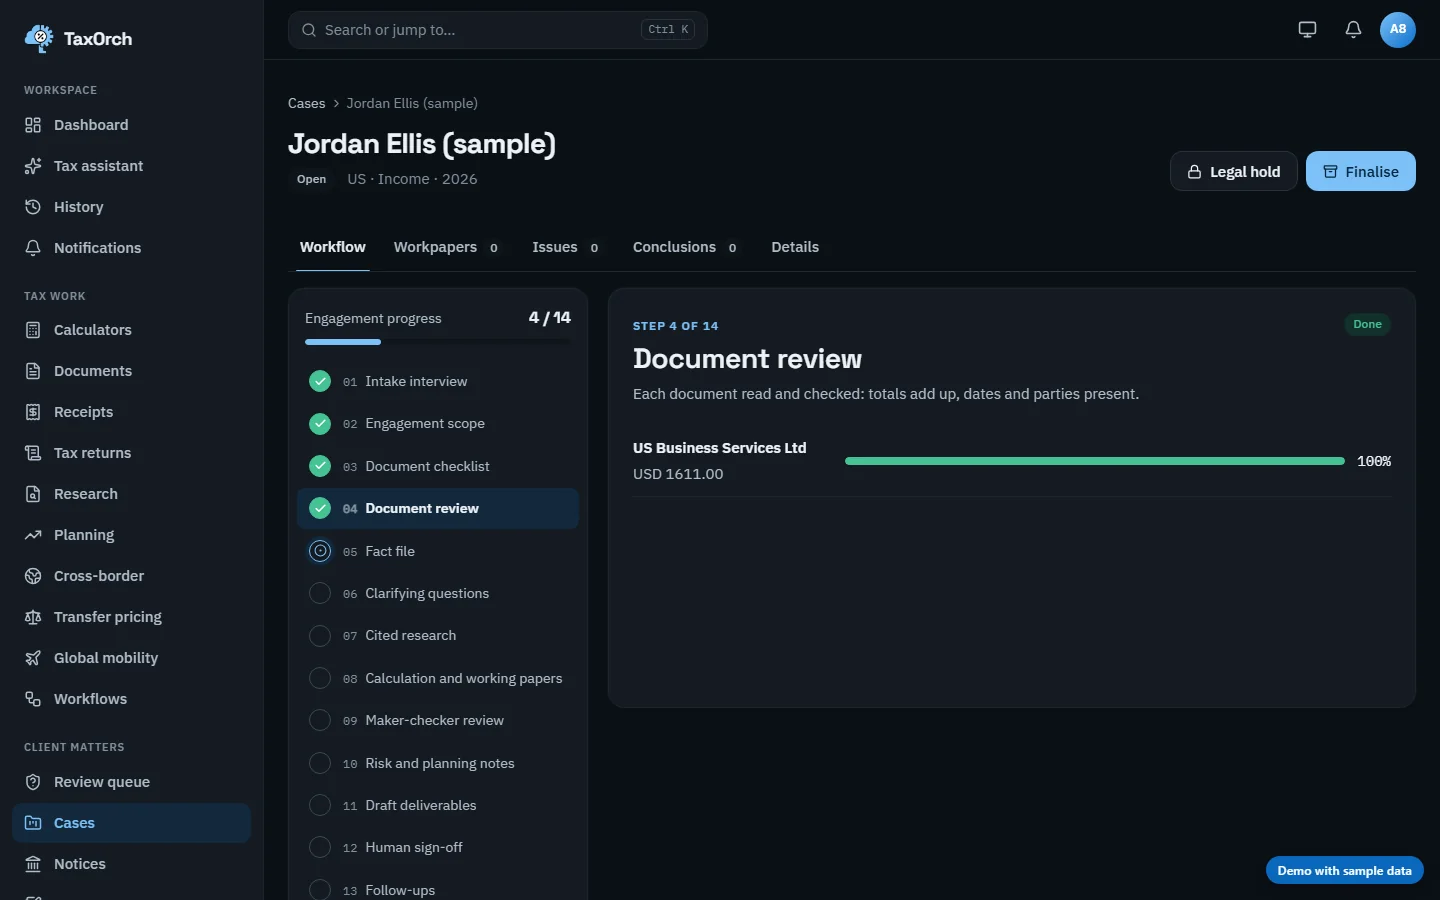
Task: Click the Jordan Ellis (sample) breadcrumb
Action: [412, 103]
